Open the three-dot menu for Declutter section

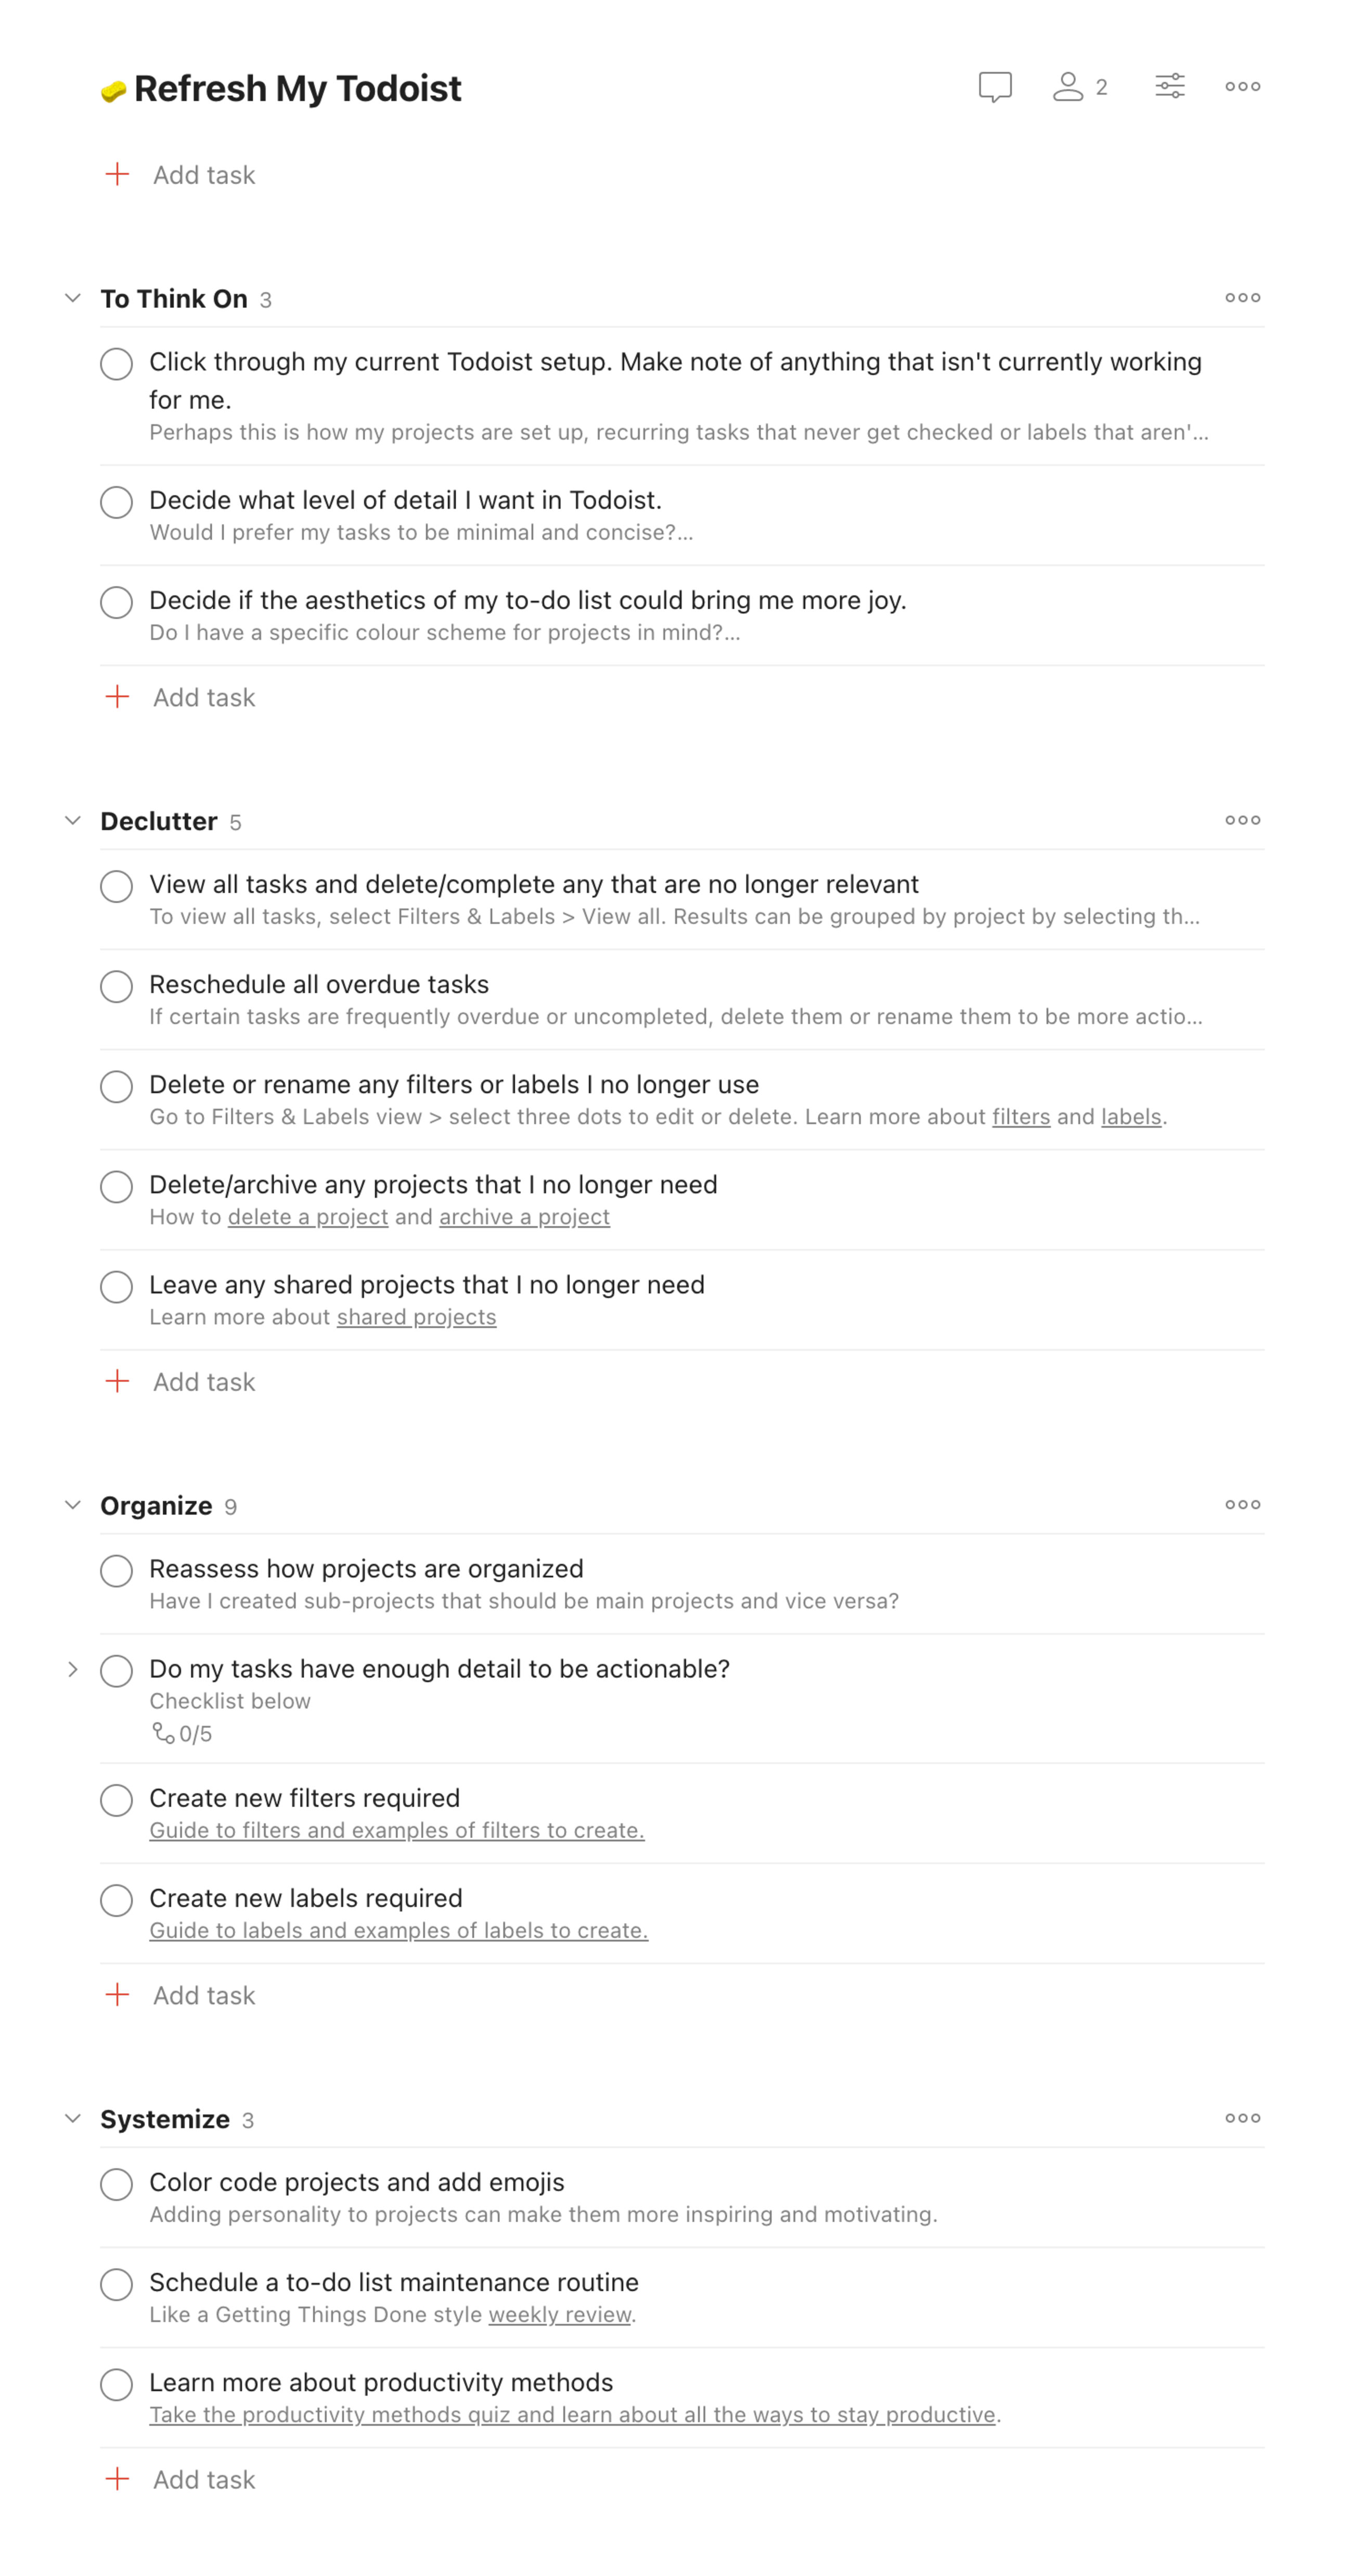click(1242, 820)
